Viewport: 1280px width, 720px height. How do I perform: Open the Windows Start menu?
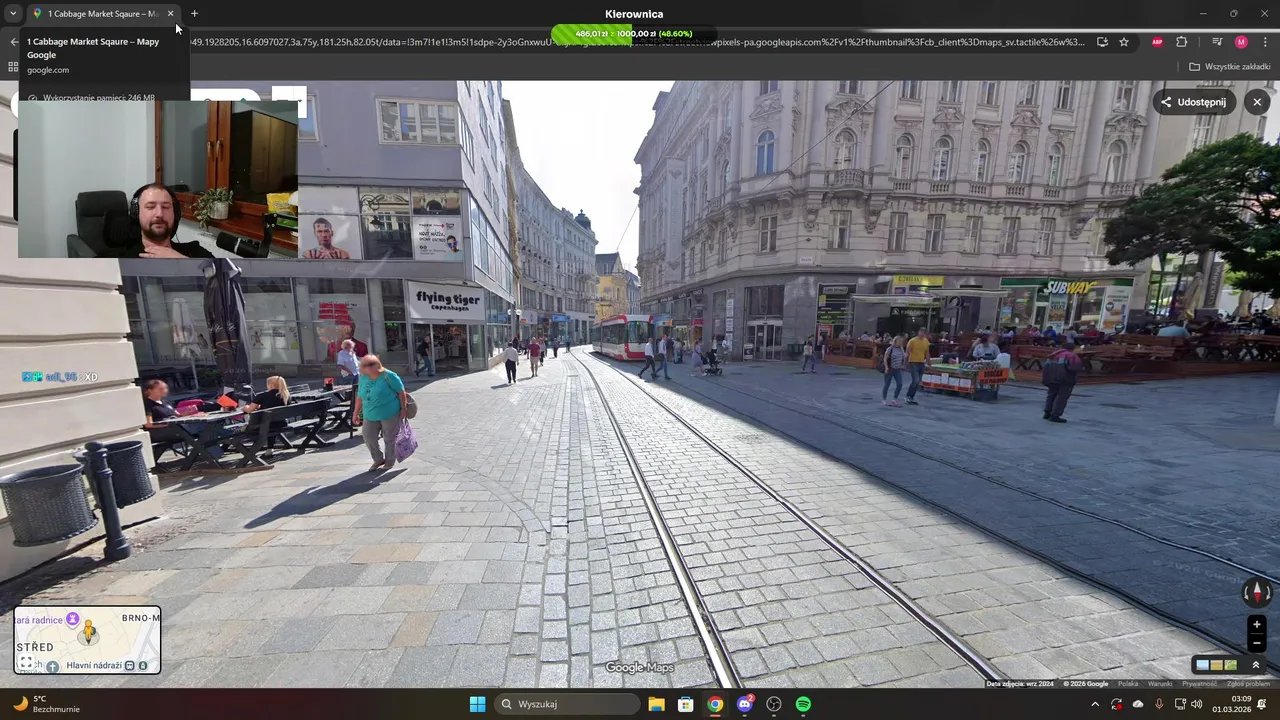coord(477,704)
